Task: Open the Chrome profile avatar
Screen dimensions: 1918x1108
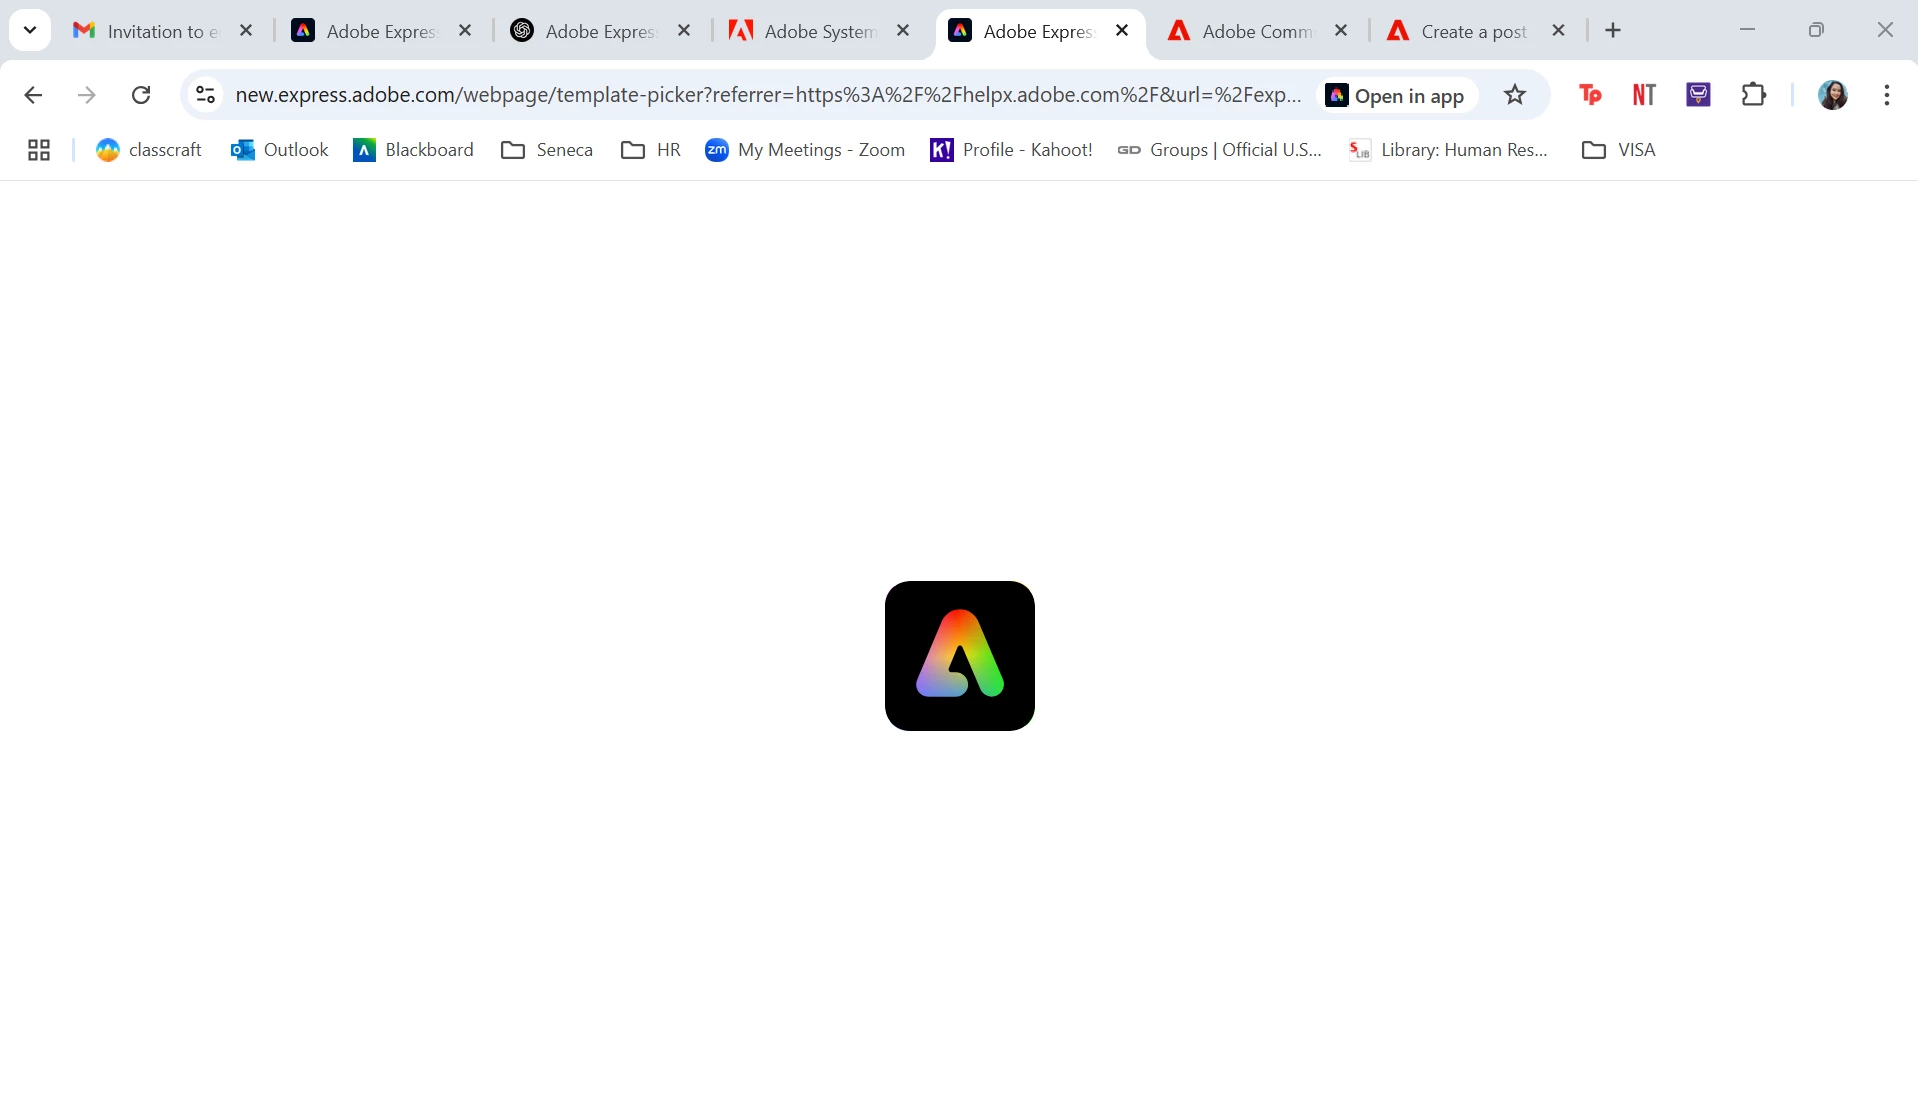Action: [1833, 95]
